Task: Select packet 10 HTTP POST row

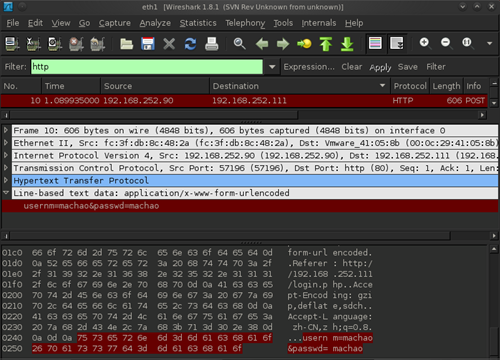Action: coord(244,101)
